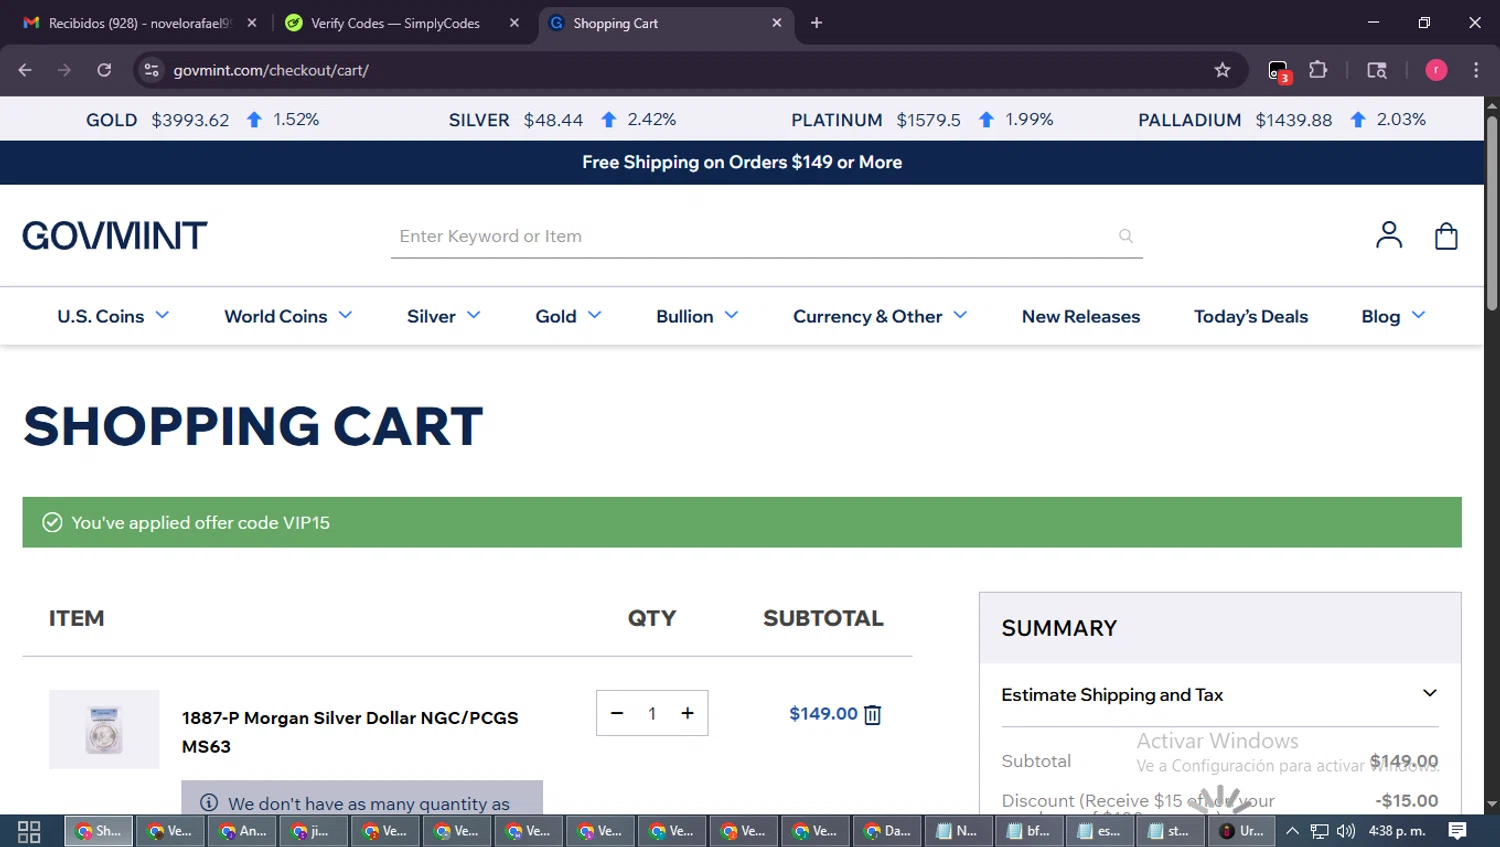Increase quantity with the plus button

pyautogui.click(x=687, y=713)
